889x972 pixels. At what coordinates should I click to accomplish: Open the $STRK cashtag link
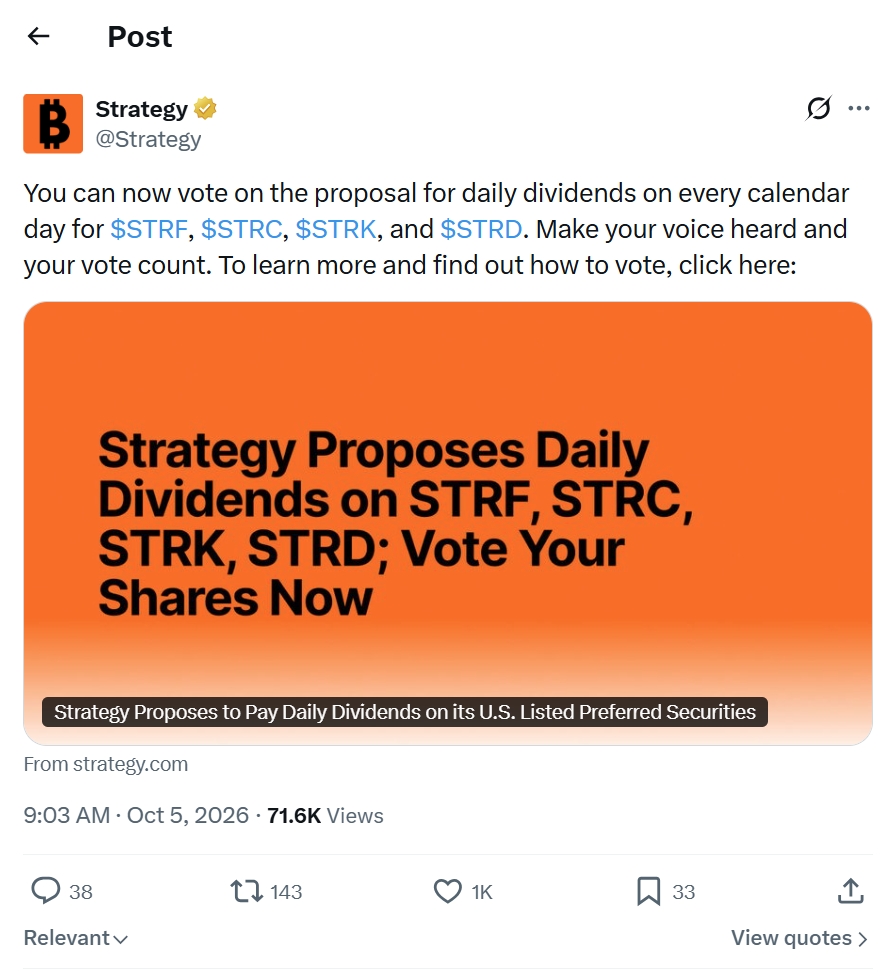(336, 229)
